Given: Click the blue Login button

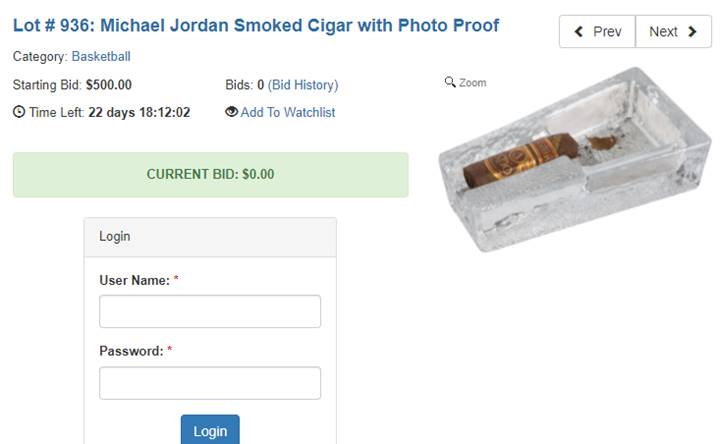Looking at the screenshot, I should point(210,431).
